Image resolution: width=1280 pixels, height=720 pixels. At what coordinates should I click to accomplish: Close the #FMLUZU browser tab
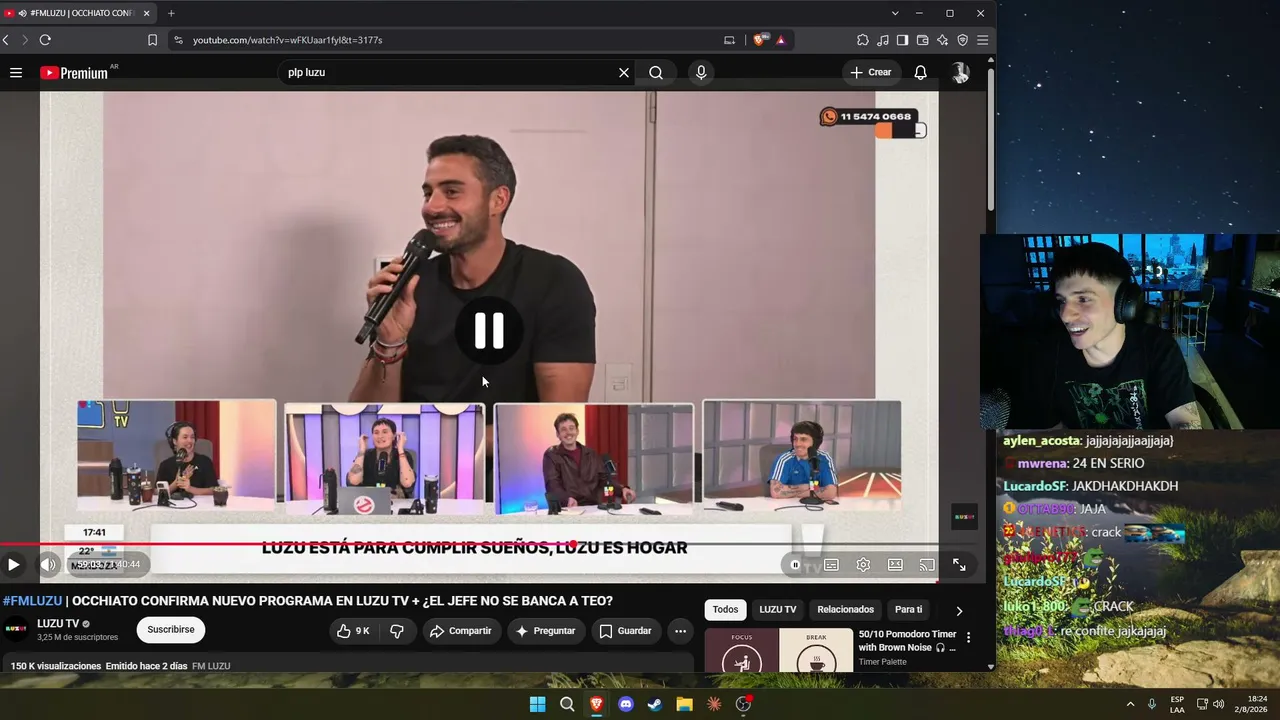[146, 13]
